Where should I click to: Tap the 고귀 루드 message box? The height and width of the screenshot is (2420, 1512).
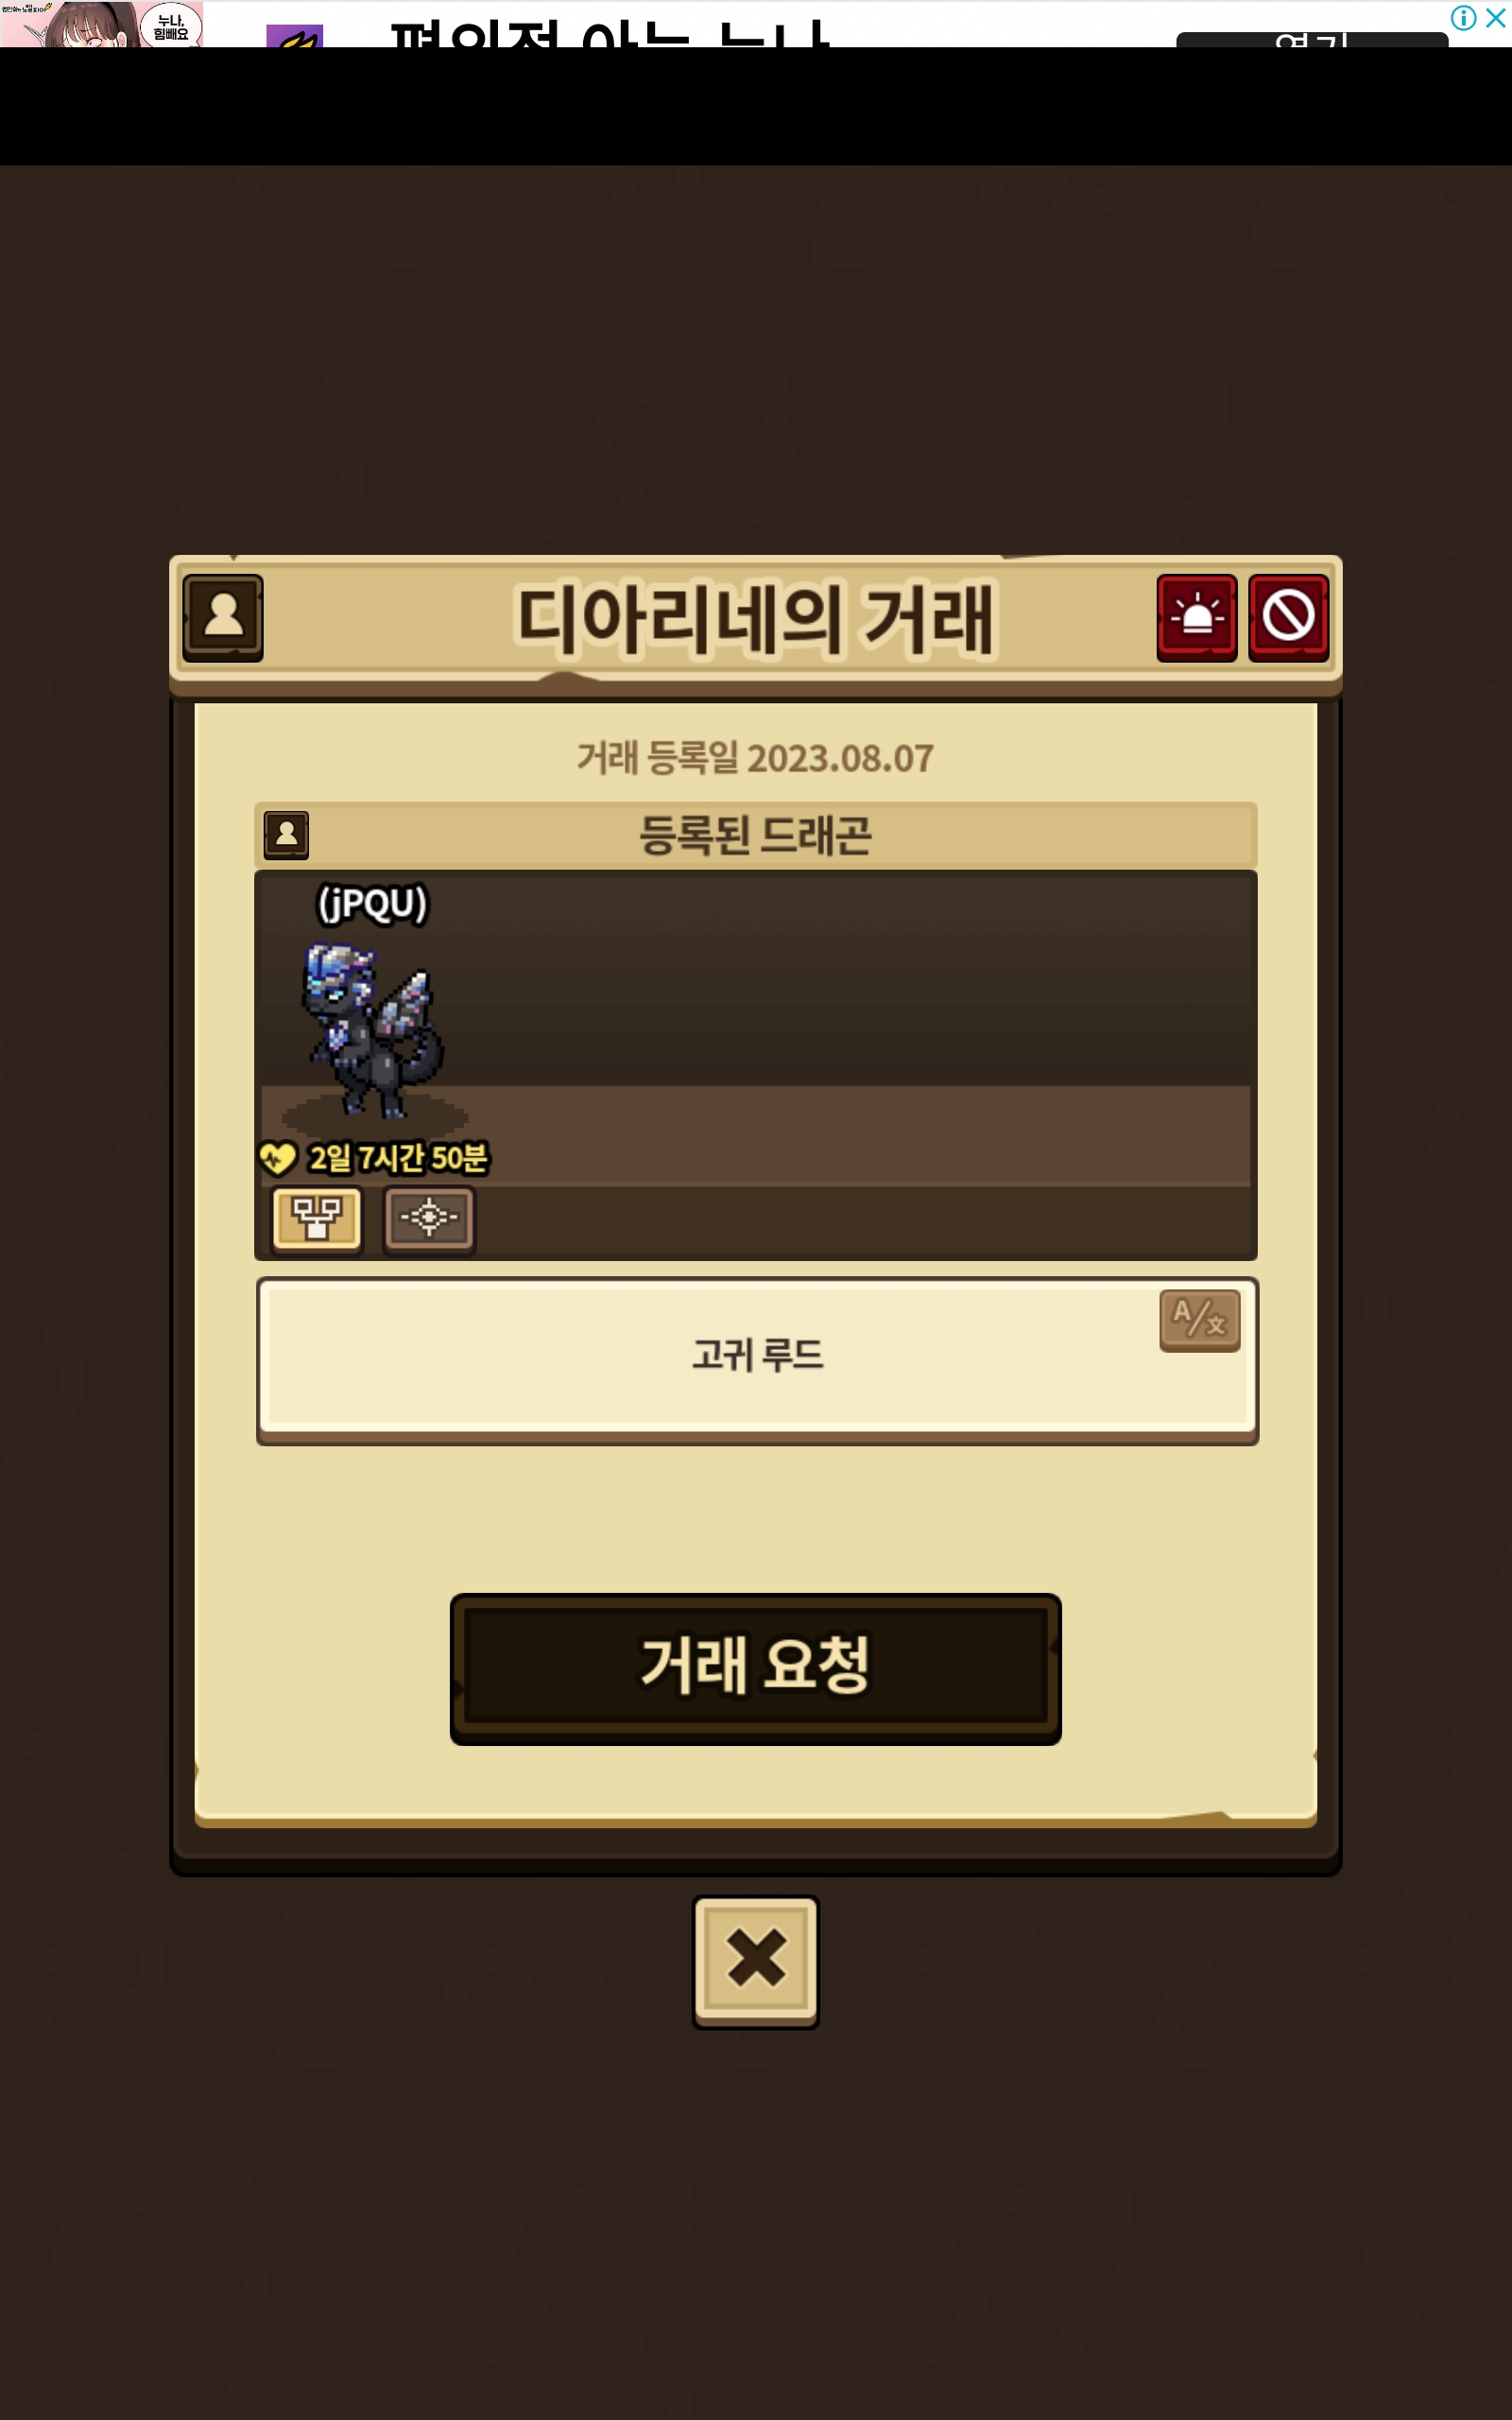[757, 1360]
